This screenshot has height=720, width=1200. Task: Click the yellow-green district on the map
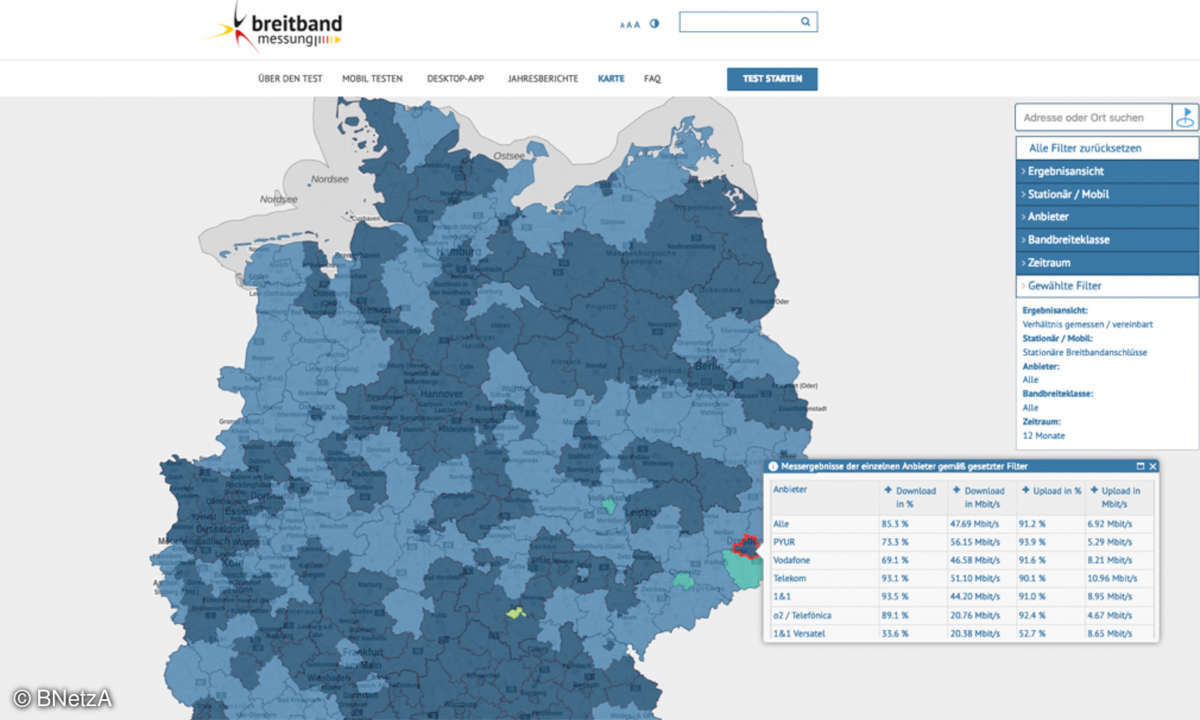[515, 613]
